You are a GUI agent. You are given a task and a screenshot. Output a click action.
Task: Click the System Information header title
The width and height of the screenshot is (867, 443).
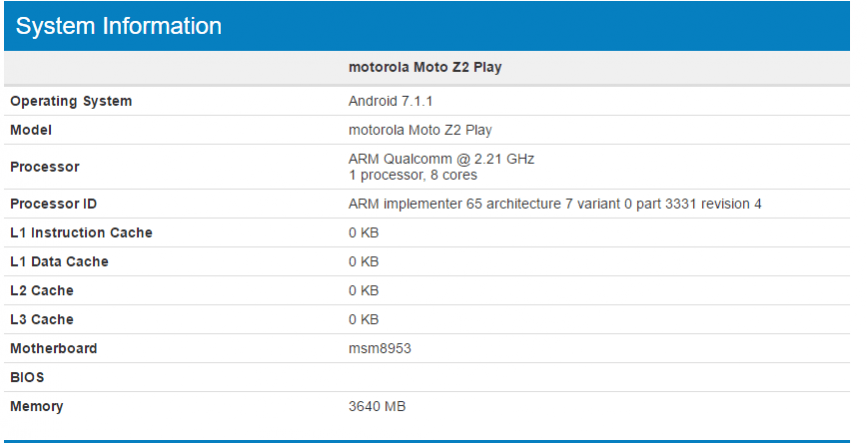tap(118, 26)
